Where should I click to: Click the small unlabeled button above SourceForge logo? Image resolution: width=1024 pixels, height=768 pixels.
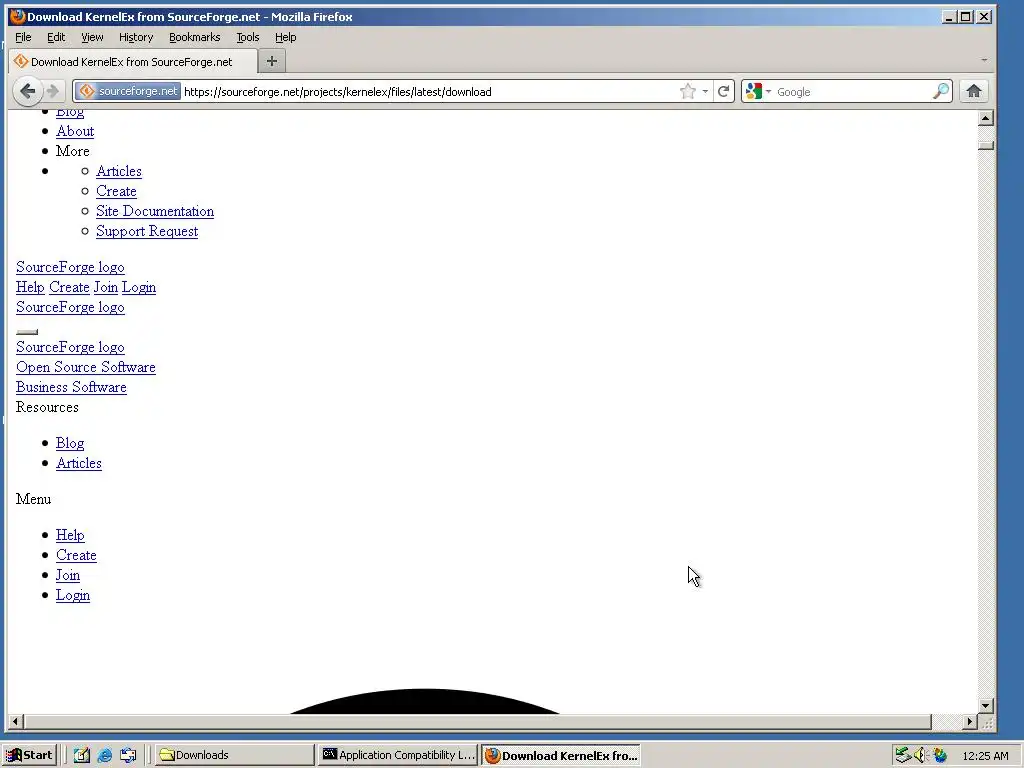point(27,332)
